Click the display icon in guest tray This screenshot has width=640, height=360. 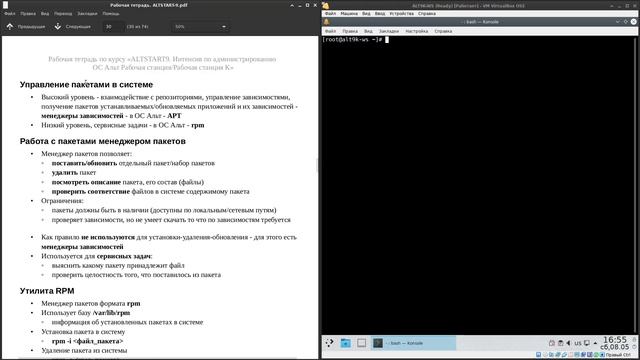pyautogui.click(x=587, y=343)
